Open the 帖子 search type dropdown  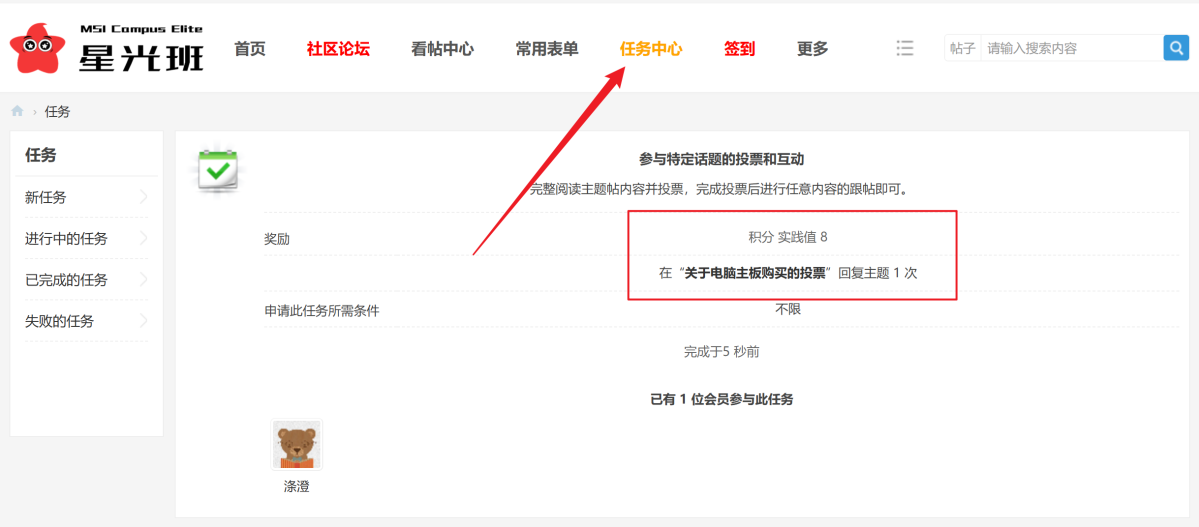point(962,48)
